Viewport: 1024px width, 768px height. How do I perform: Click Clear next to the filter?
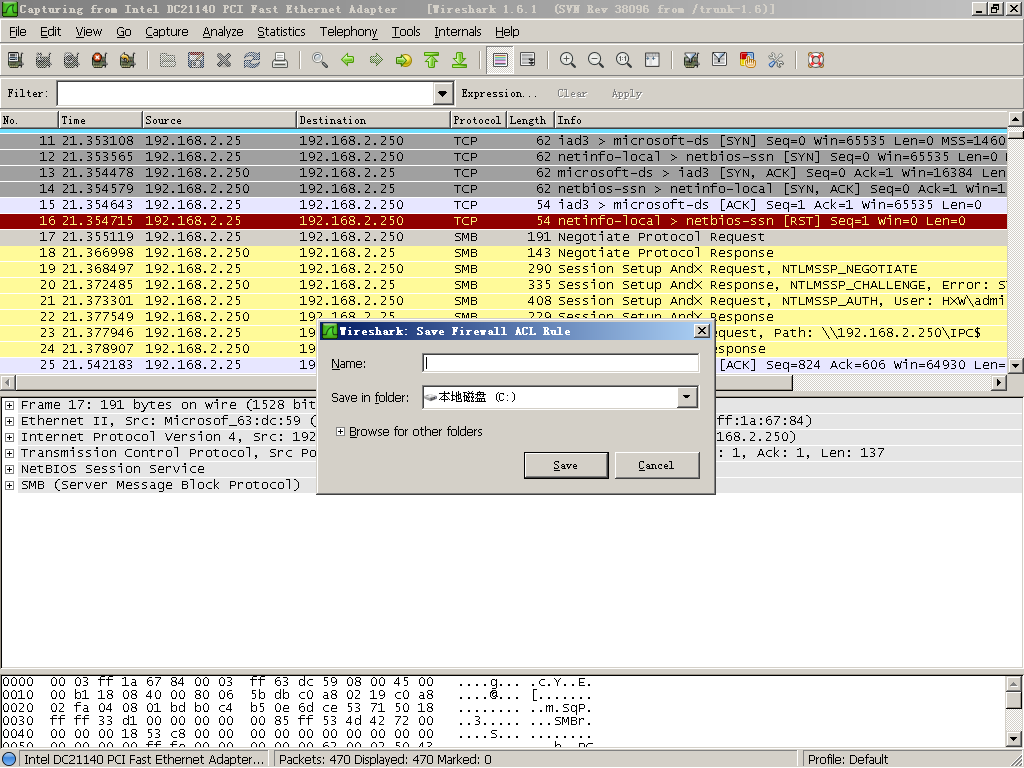click(572, 93)
